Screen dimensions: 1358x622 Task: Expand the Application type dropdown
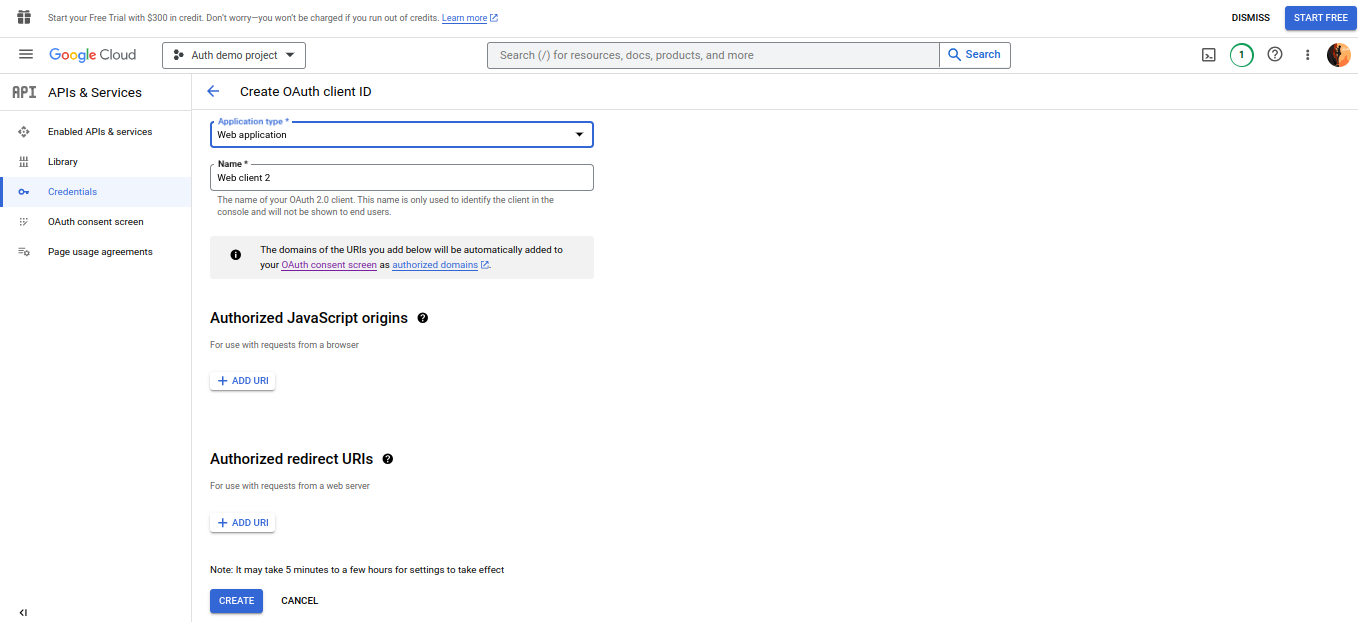[402, 134]
